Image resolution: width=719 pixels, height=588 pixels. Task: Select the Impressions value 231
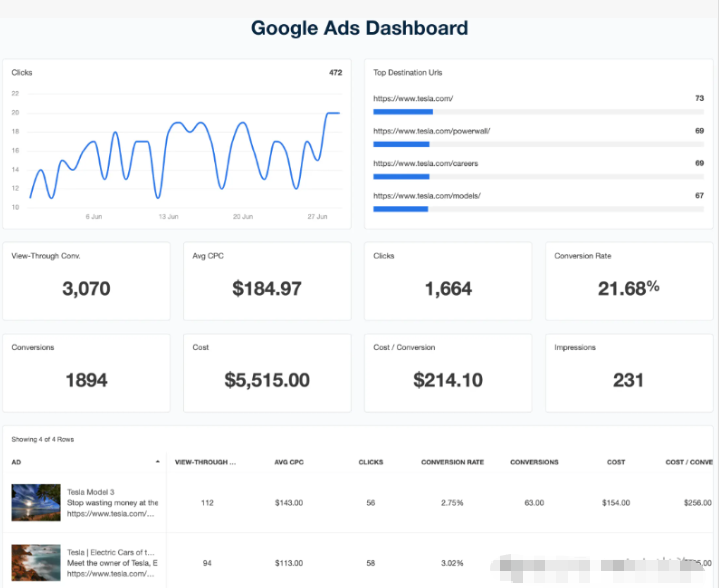(629, 380)
